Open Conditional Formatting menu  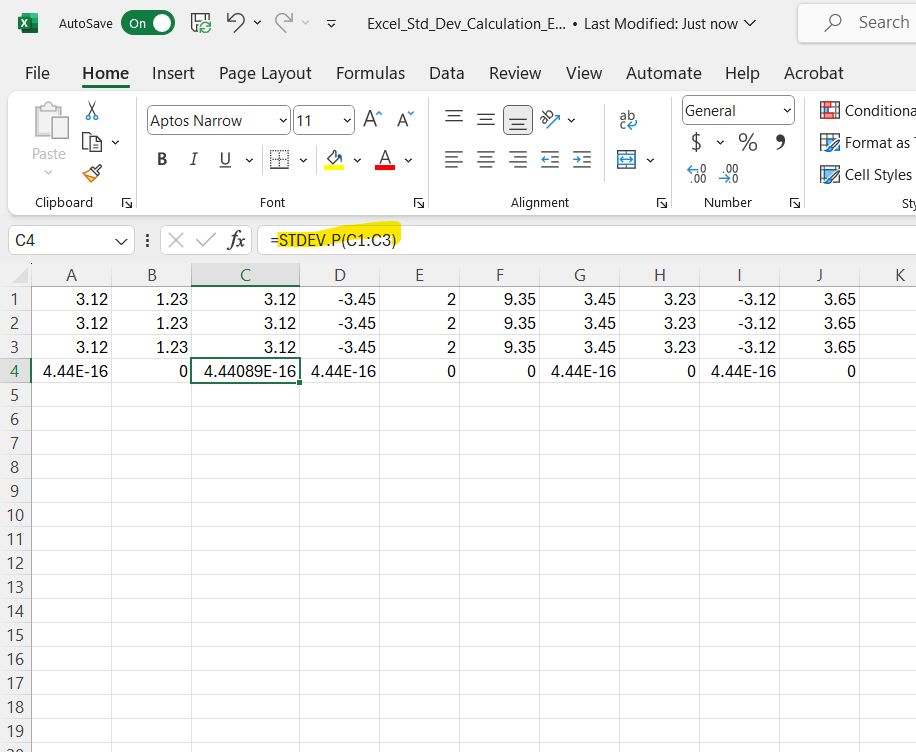867,110
